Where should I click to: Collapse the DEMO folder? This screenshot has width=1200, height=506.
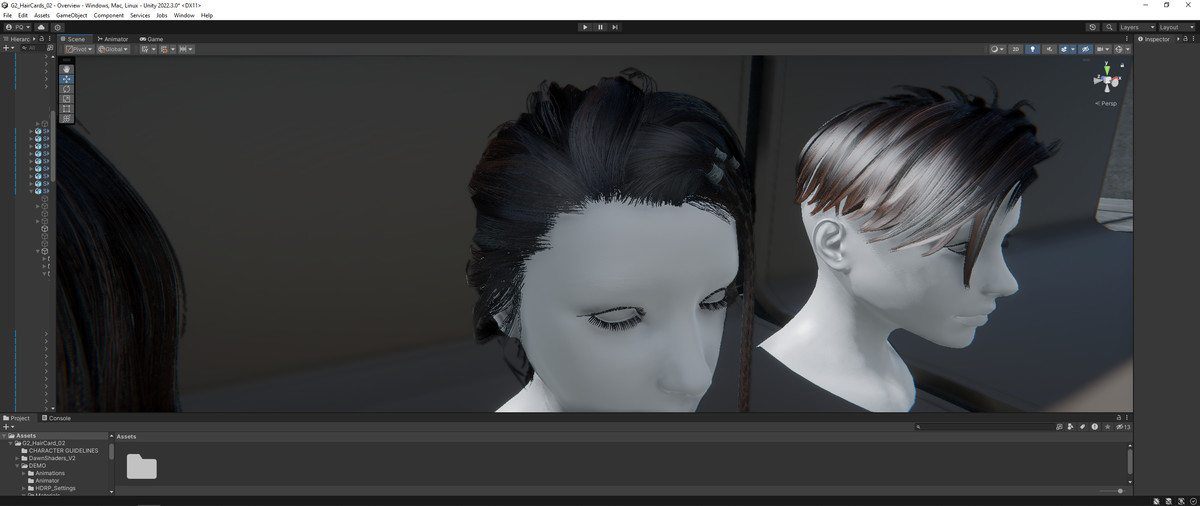(x=17, y=466)
